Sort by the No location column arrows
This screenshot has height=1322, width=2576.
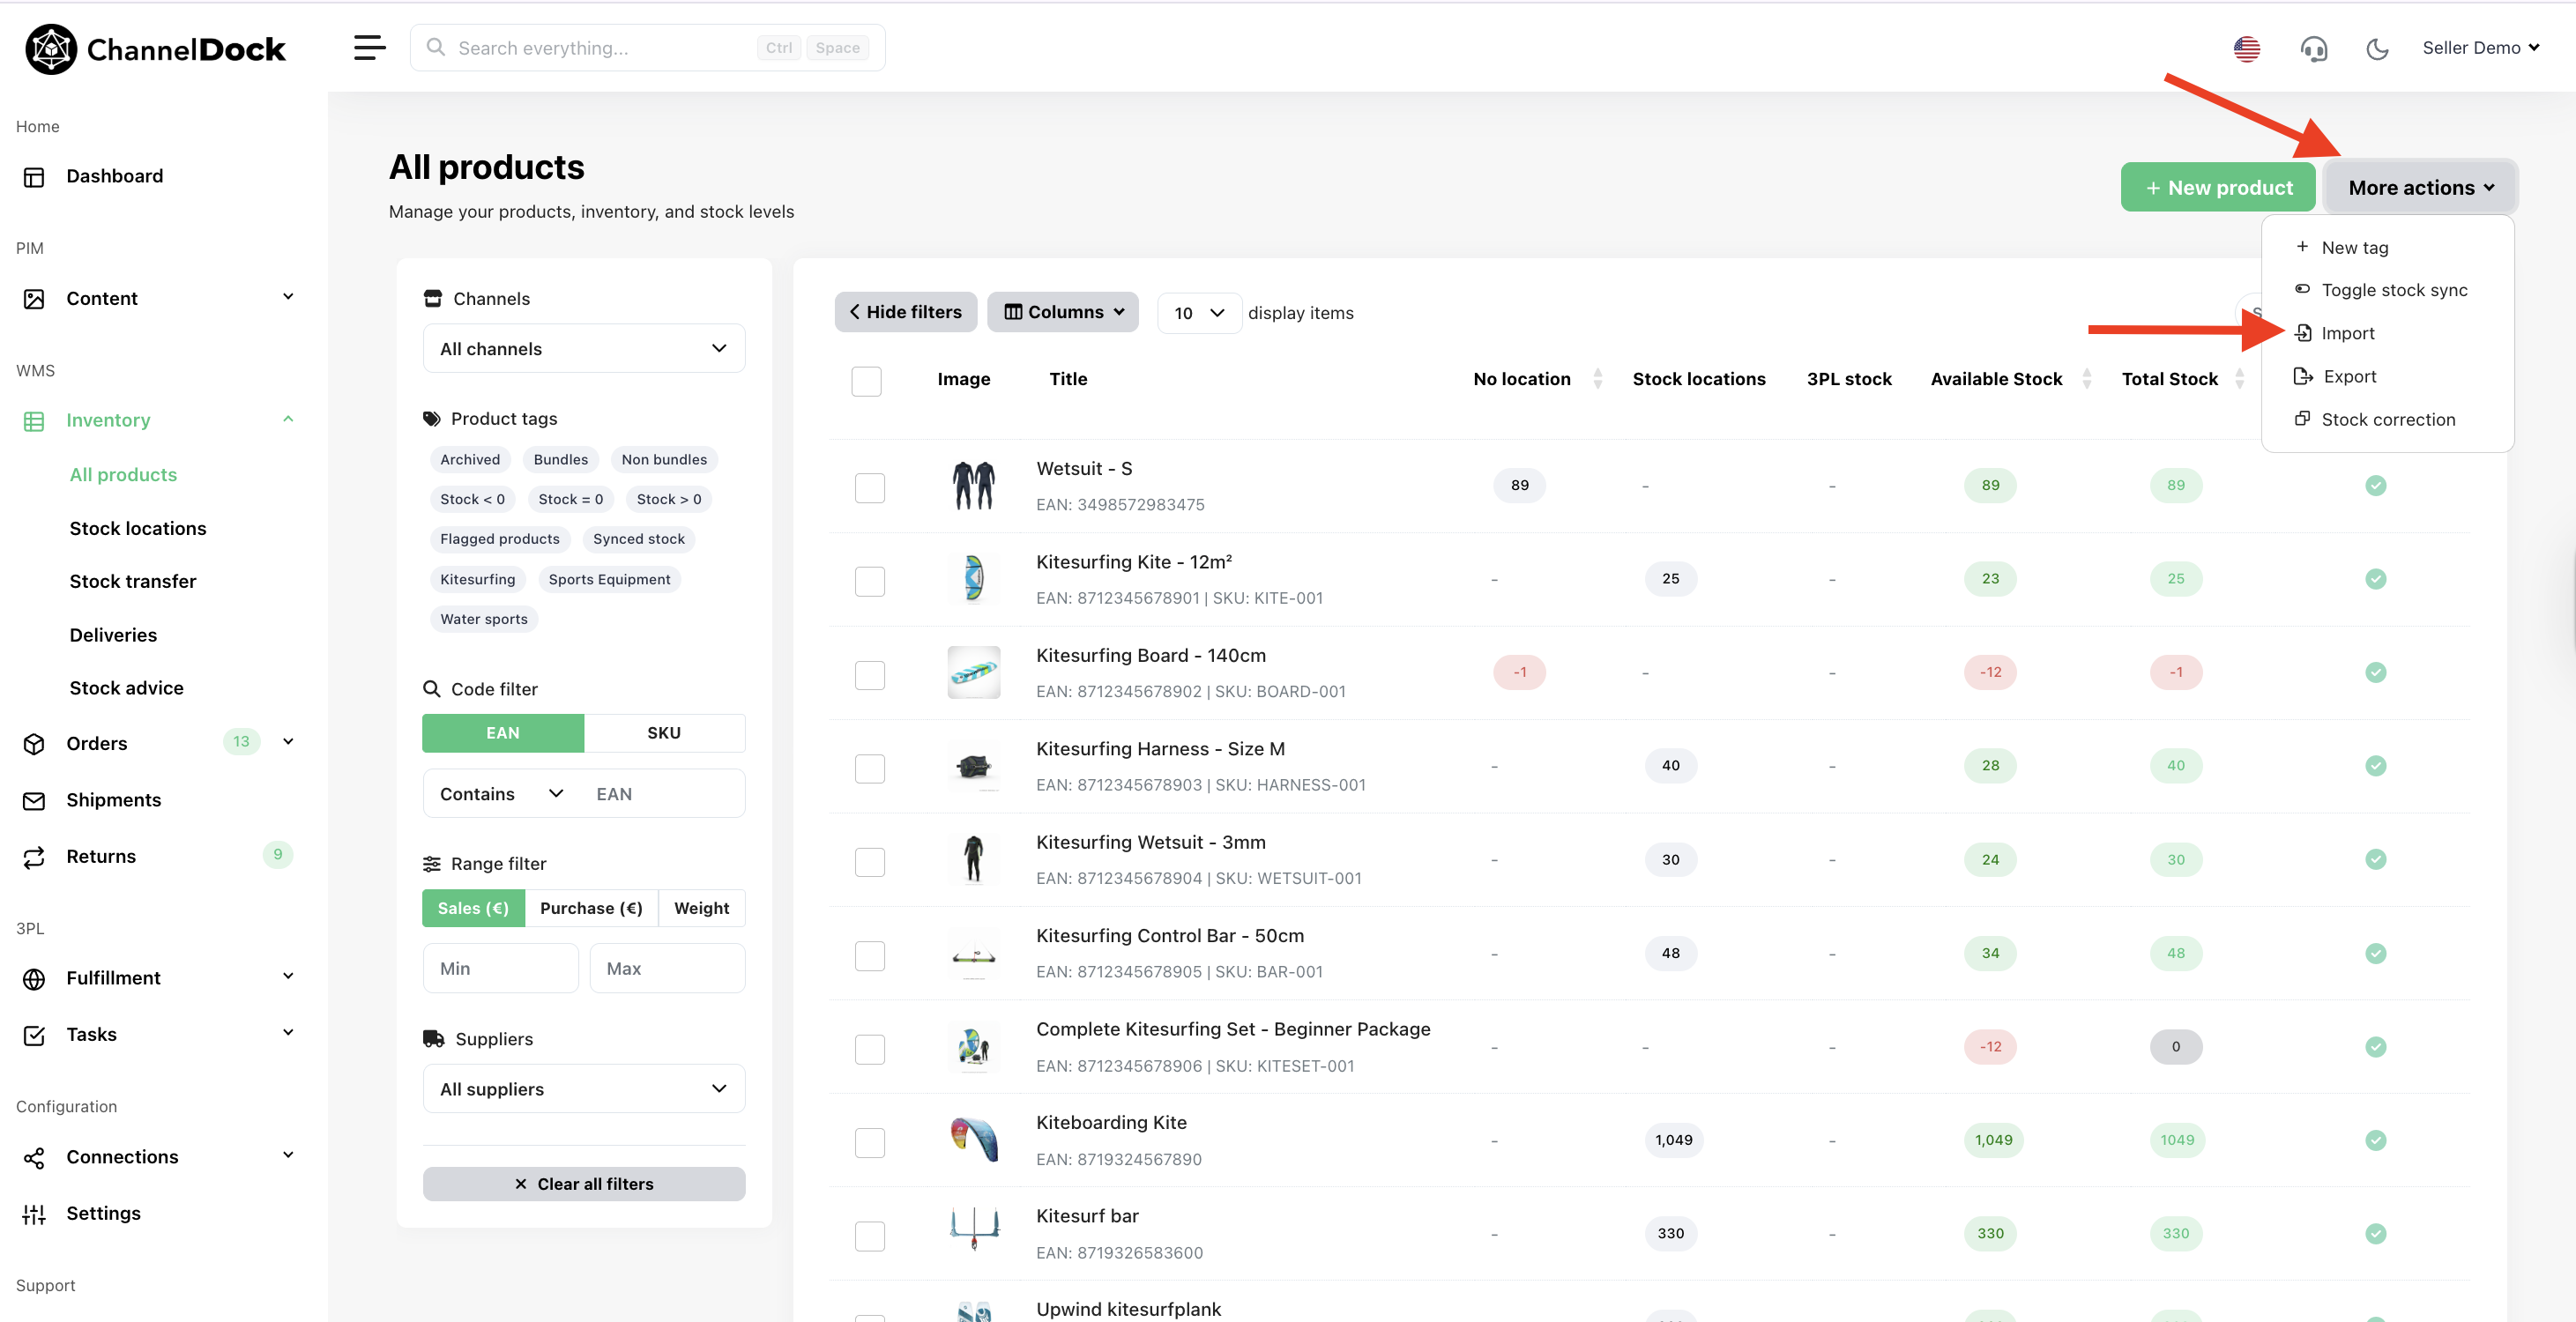tap(1597, 379)
